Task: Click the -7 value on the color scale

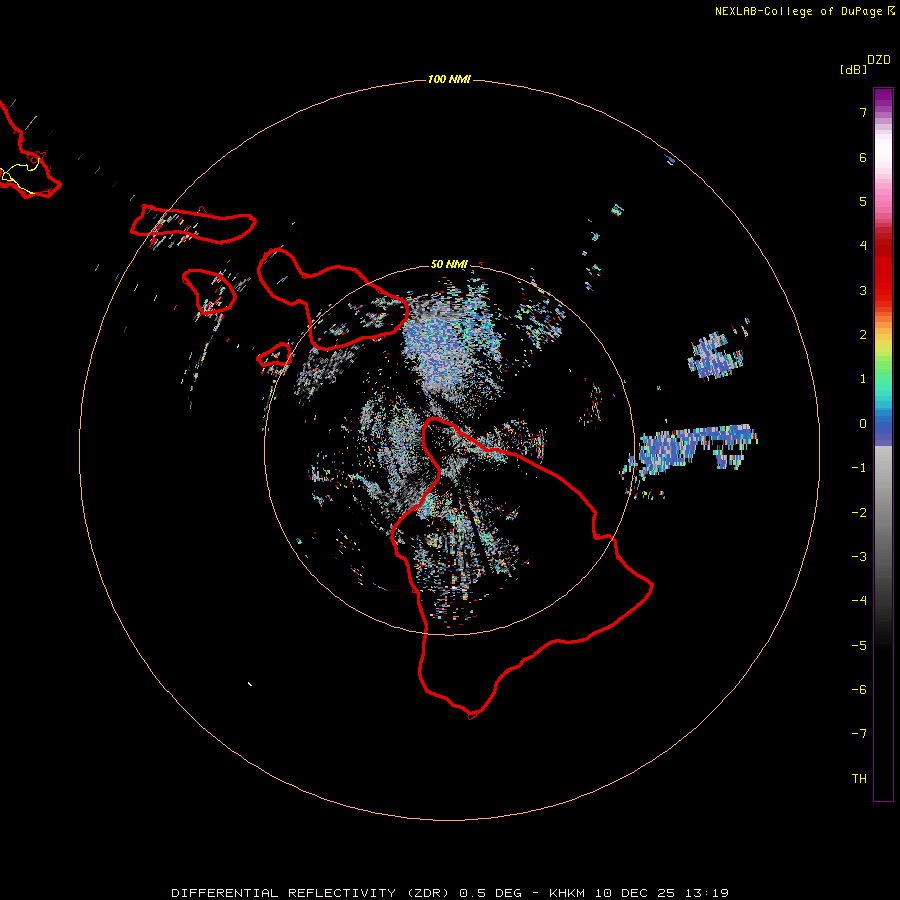Action: [859, 734]
